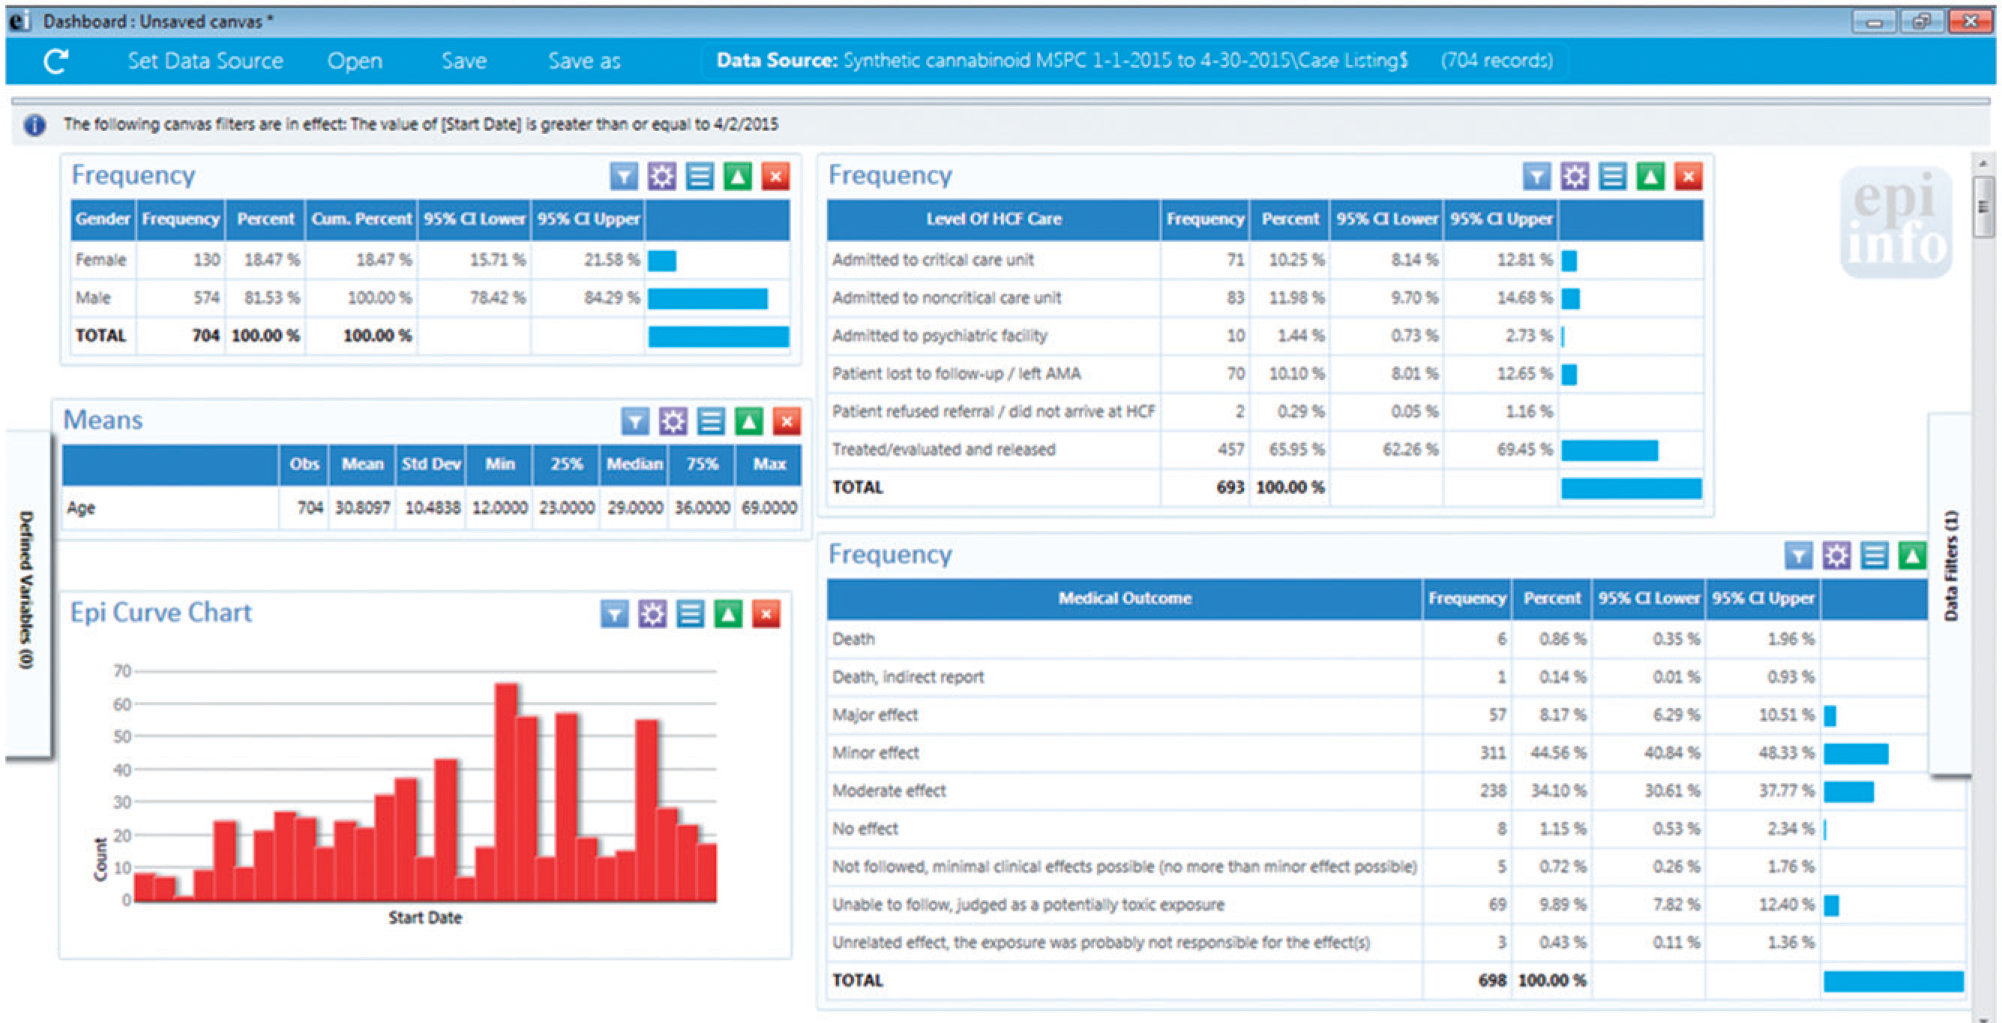2002x1023 pixels.
Task: Open settings gear on Epi Curve Chart
Action: pyautogui.click(x=652, y=614)
